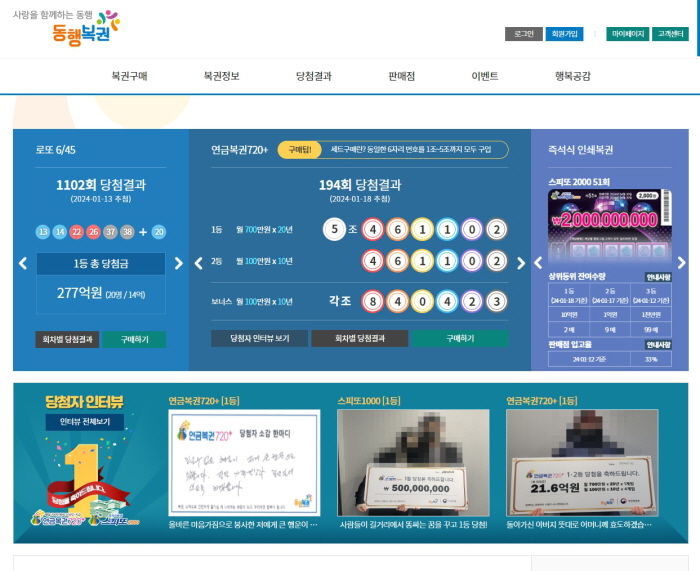This screenshot has width=700, height=571.
Task: Open the 21.6억원 winner photo thumbnail
Action: tap(582, 463)
